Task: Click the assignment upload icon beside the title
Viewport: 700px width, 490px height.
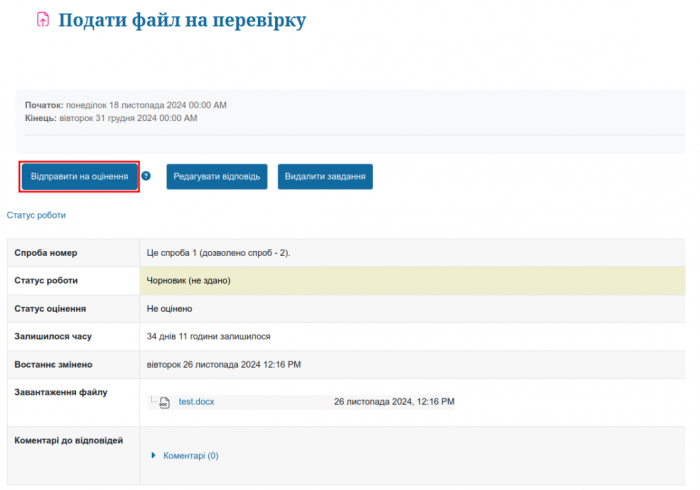Action: tap(43, 20)
